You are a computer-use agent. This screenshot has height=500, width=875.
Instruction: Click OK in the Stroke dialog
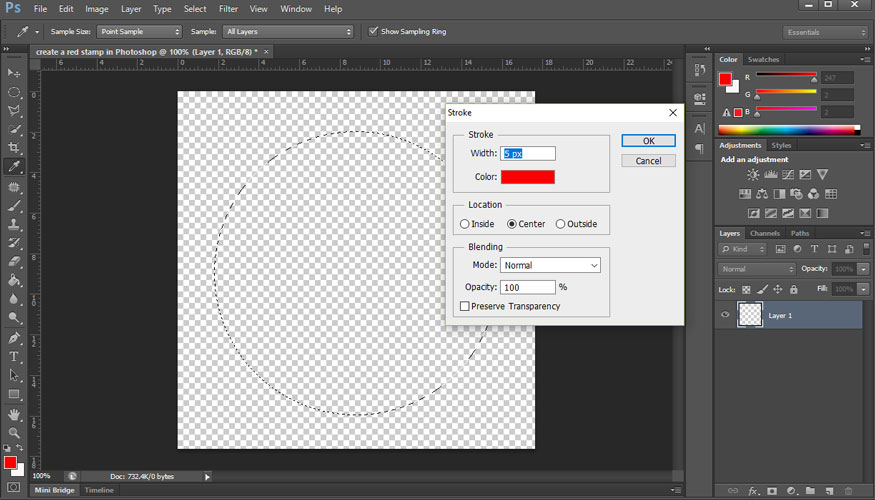(x=648, y=141)
